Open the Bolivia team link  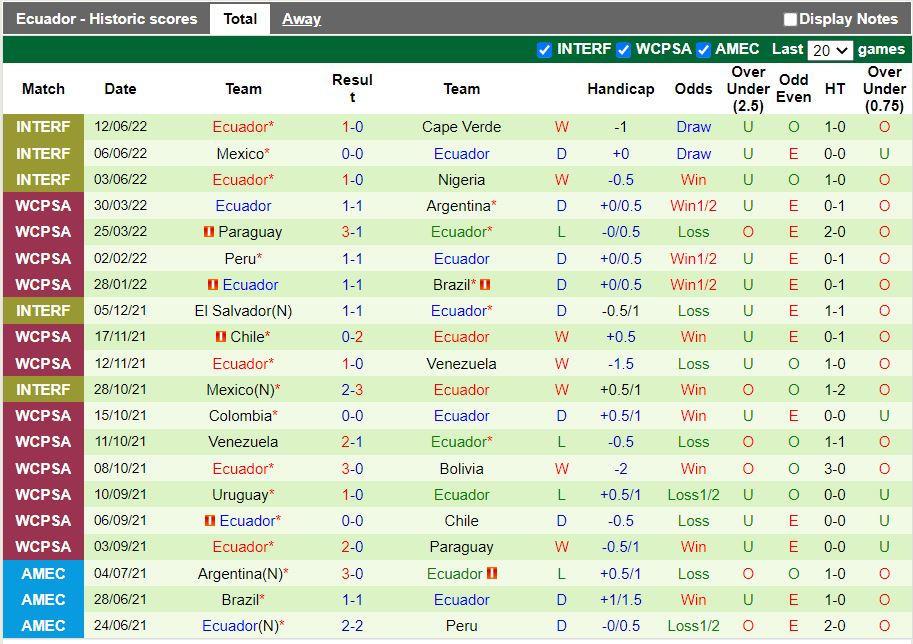click(x=461, y=469)
